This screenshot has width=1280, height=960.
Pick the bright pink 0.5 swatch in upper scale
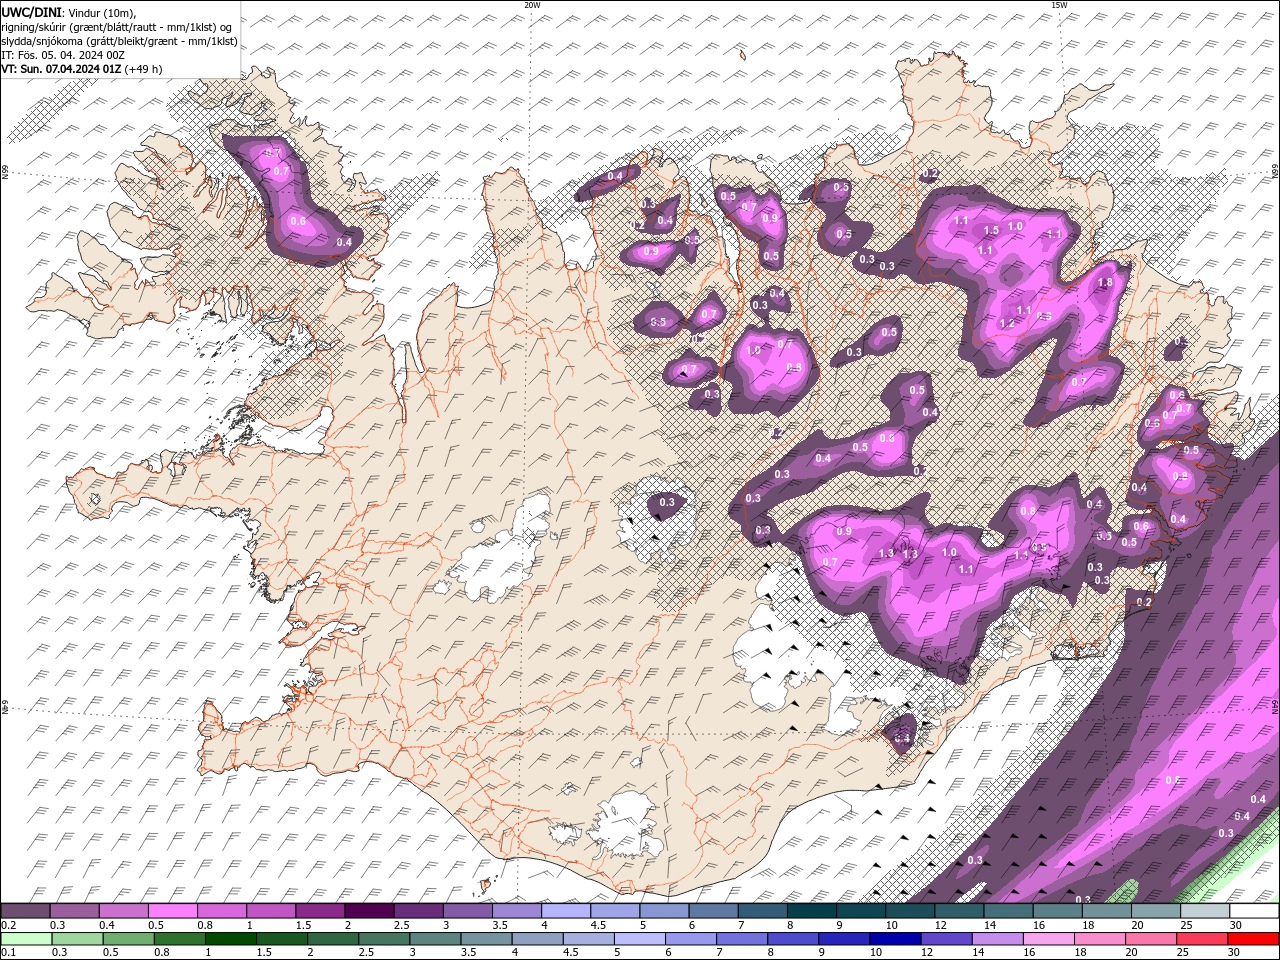point(172,911)
